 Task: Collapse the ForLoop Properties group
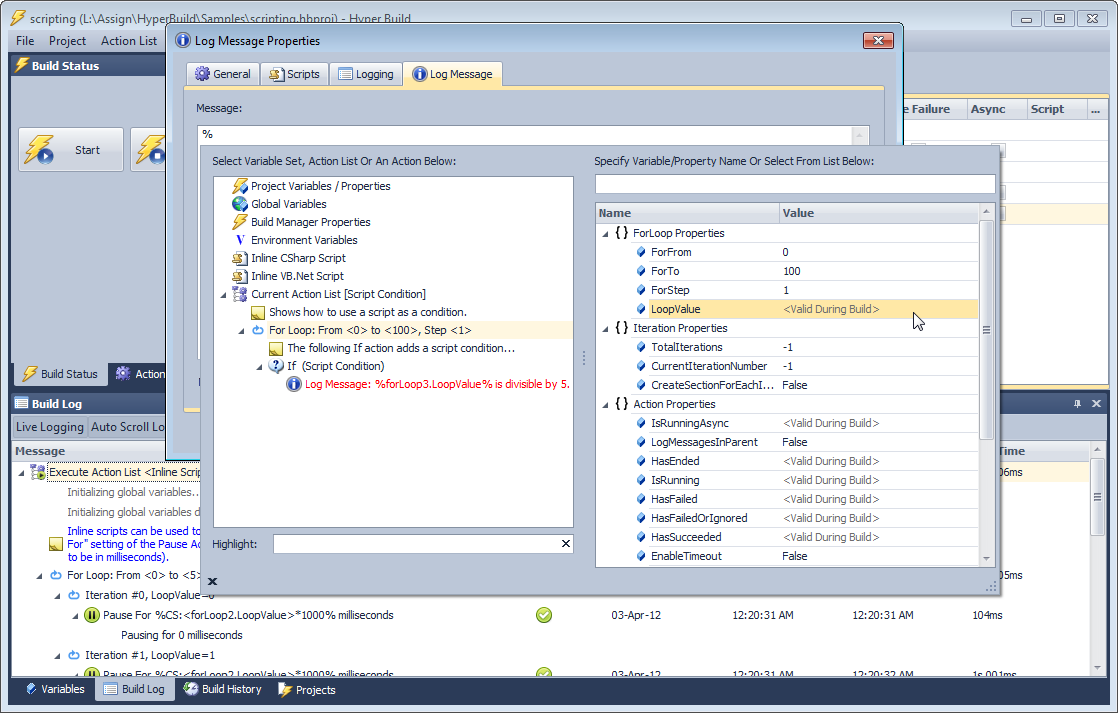click(605, 233)
